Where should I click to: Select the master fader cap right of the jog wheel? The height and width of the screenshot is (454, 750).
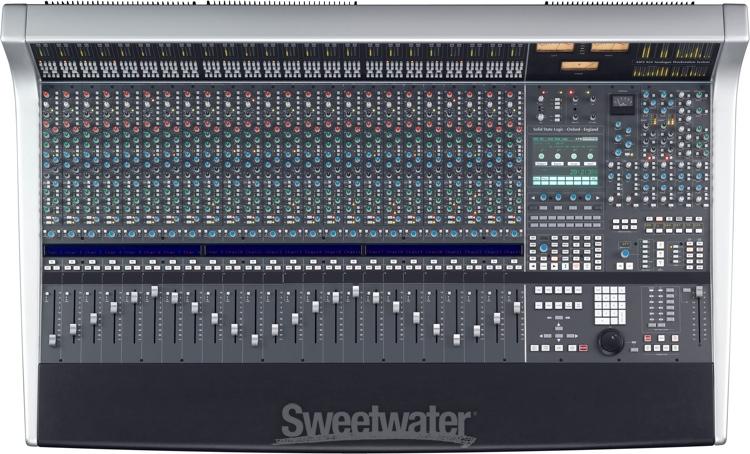699,291
